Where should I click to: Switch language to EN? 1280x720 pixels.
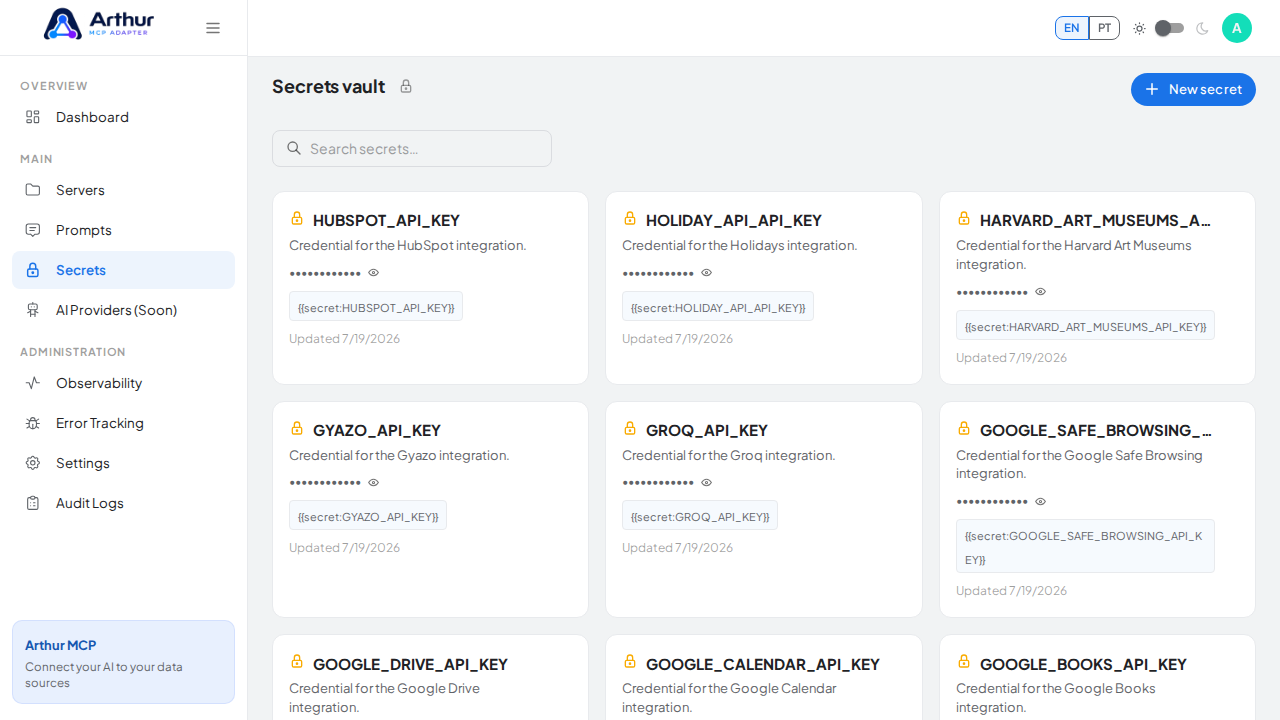point(1072,28)
